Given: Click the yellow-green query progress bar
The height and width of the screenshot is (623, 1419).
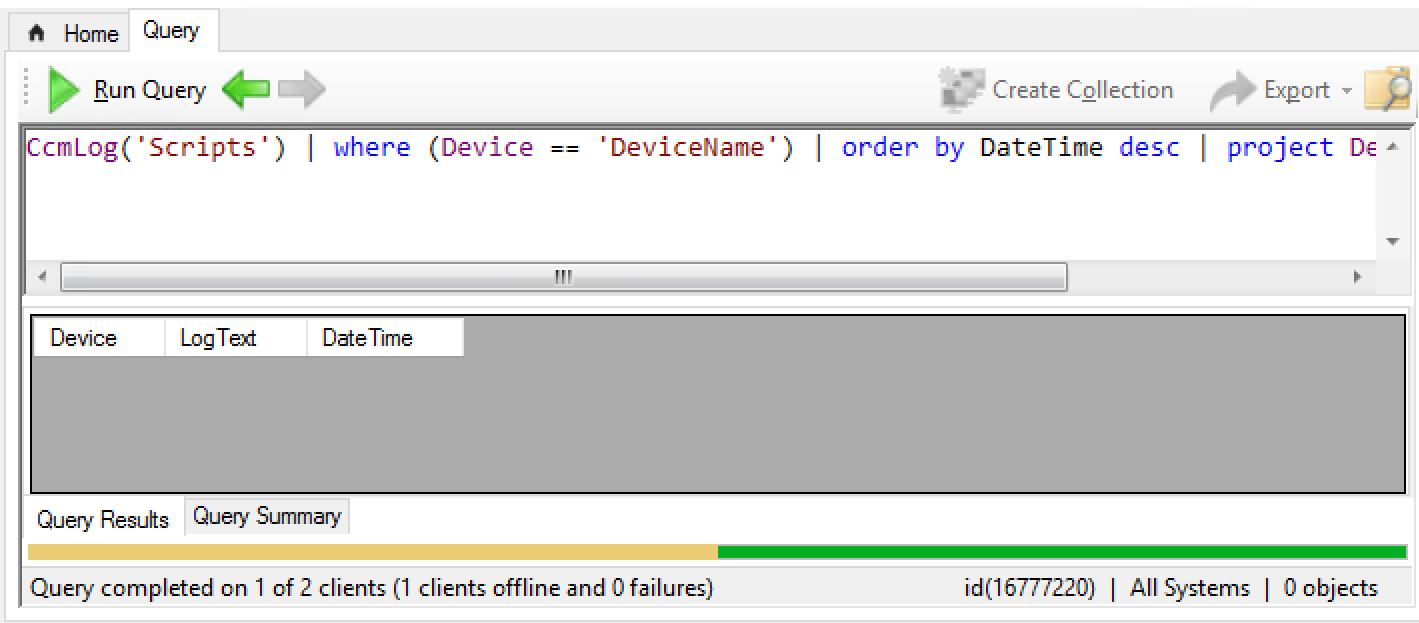Looking at the screenshot, I should [370, 549].
